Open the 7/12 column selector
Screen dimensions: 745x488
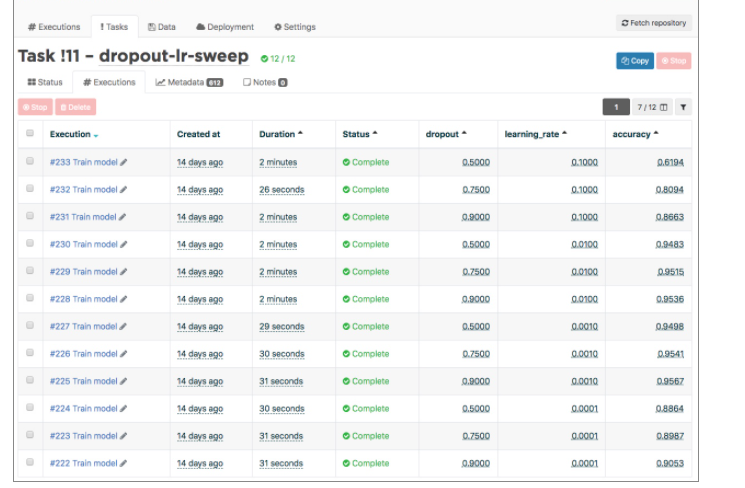pos(653,107)
